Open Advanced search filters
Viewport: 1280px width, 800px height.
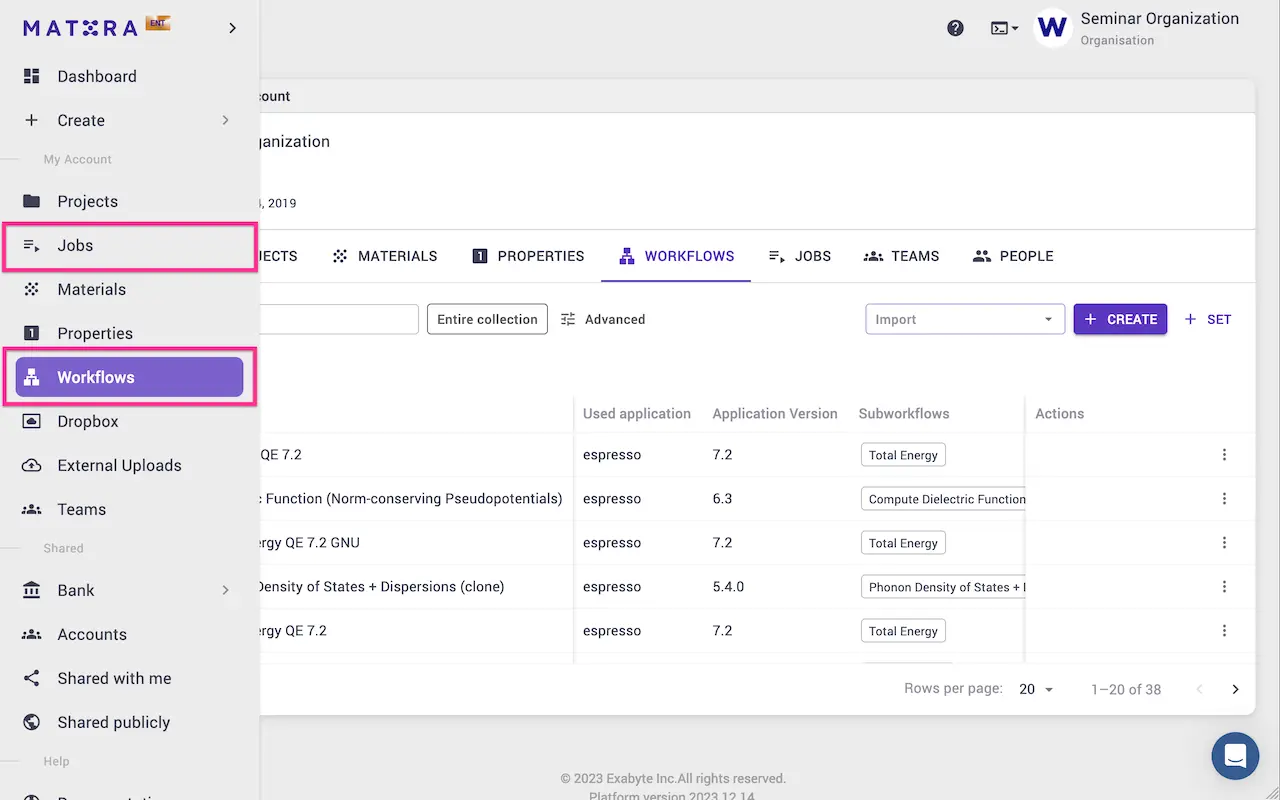604,319
